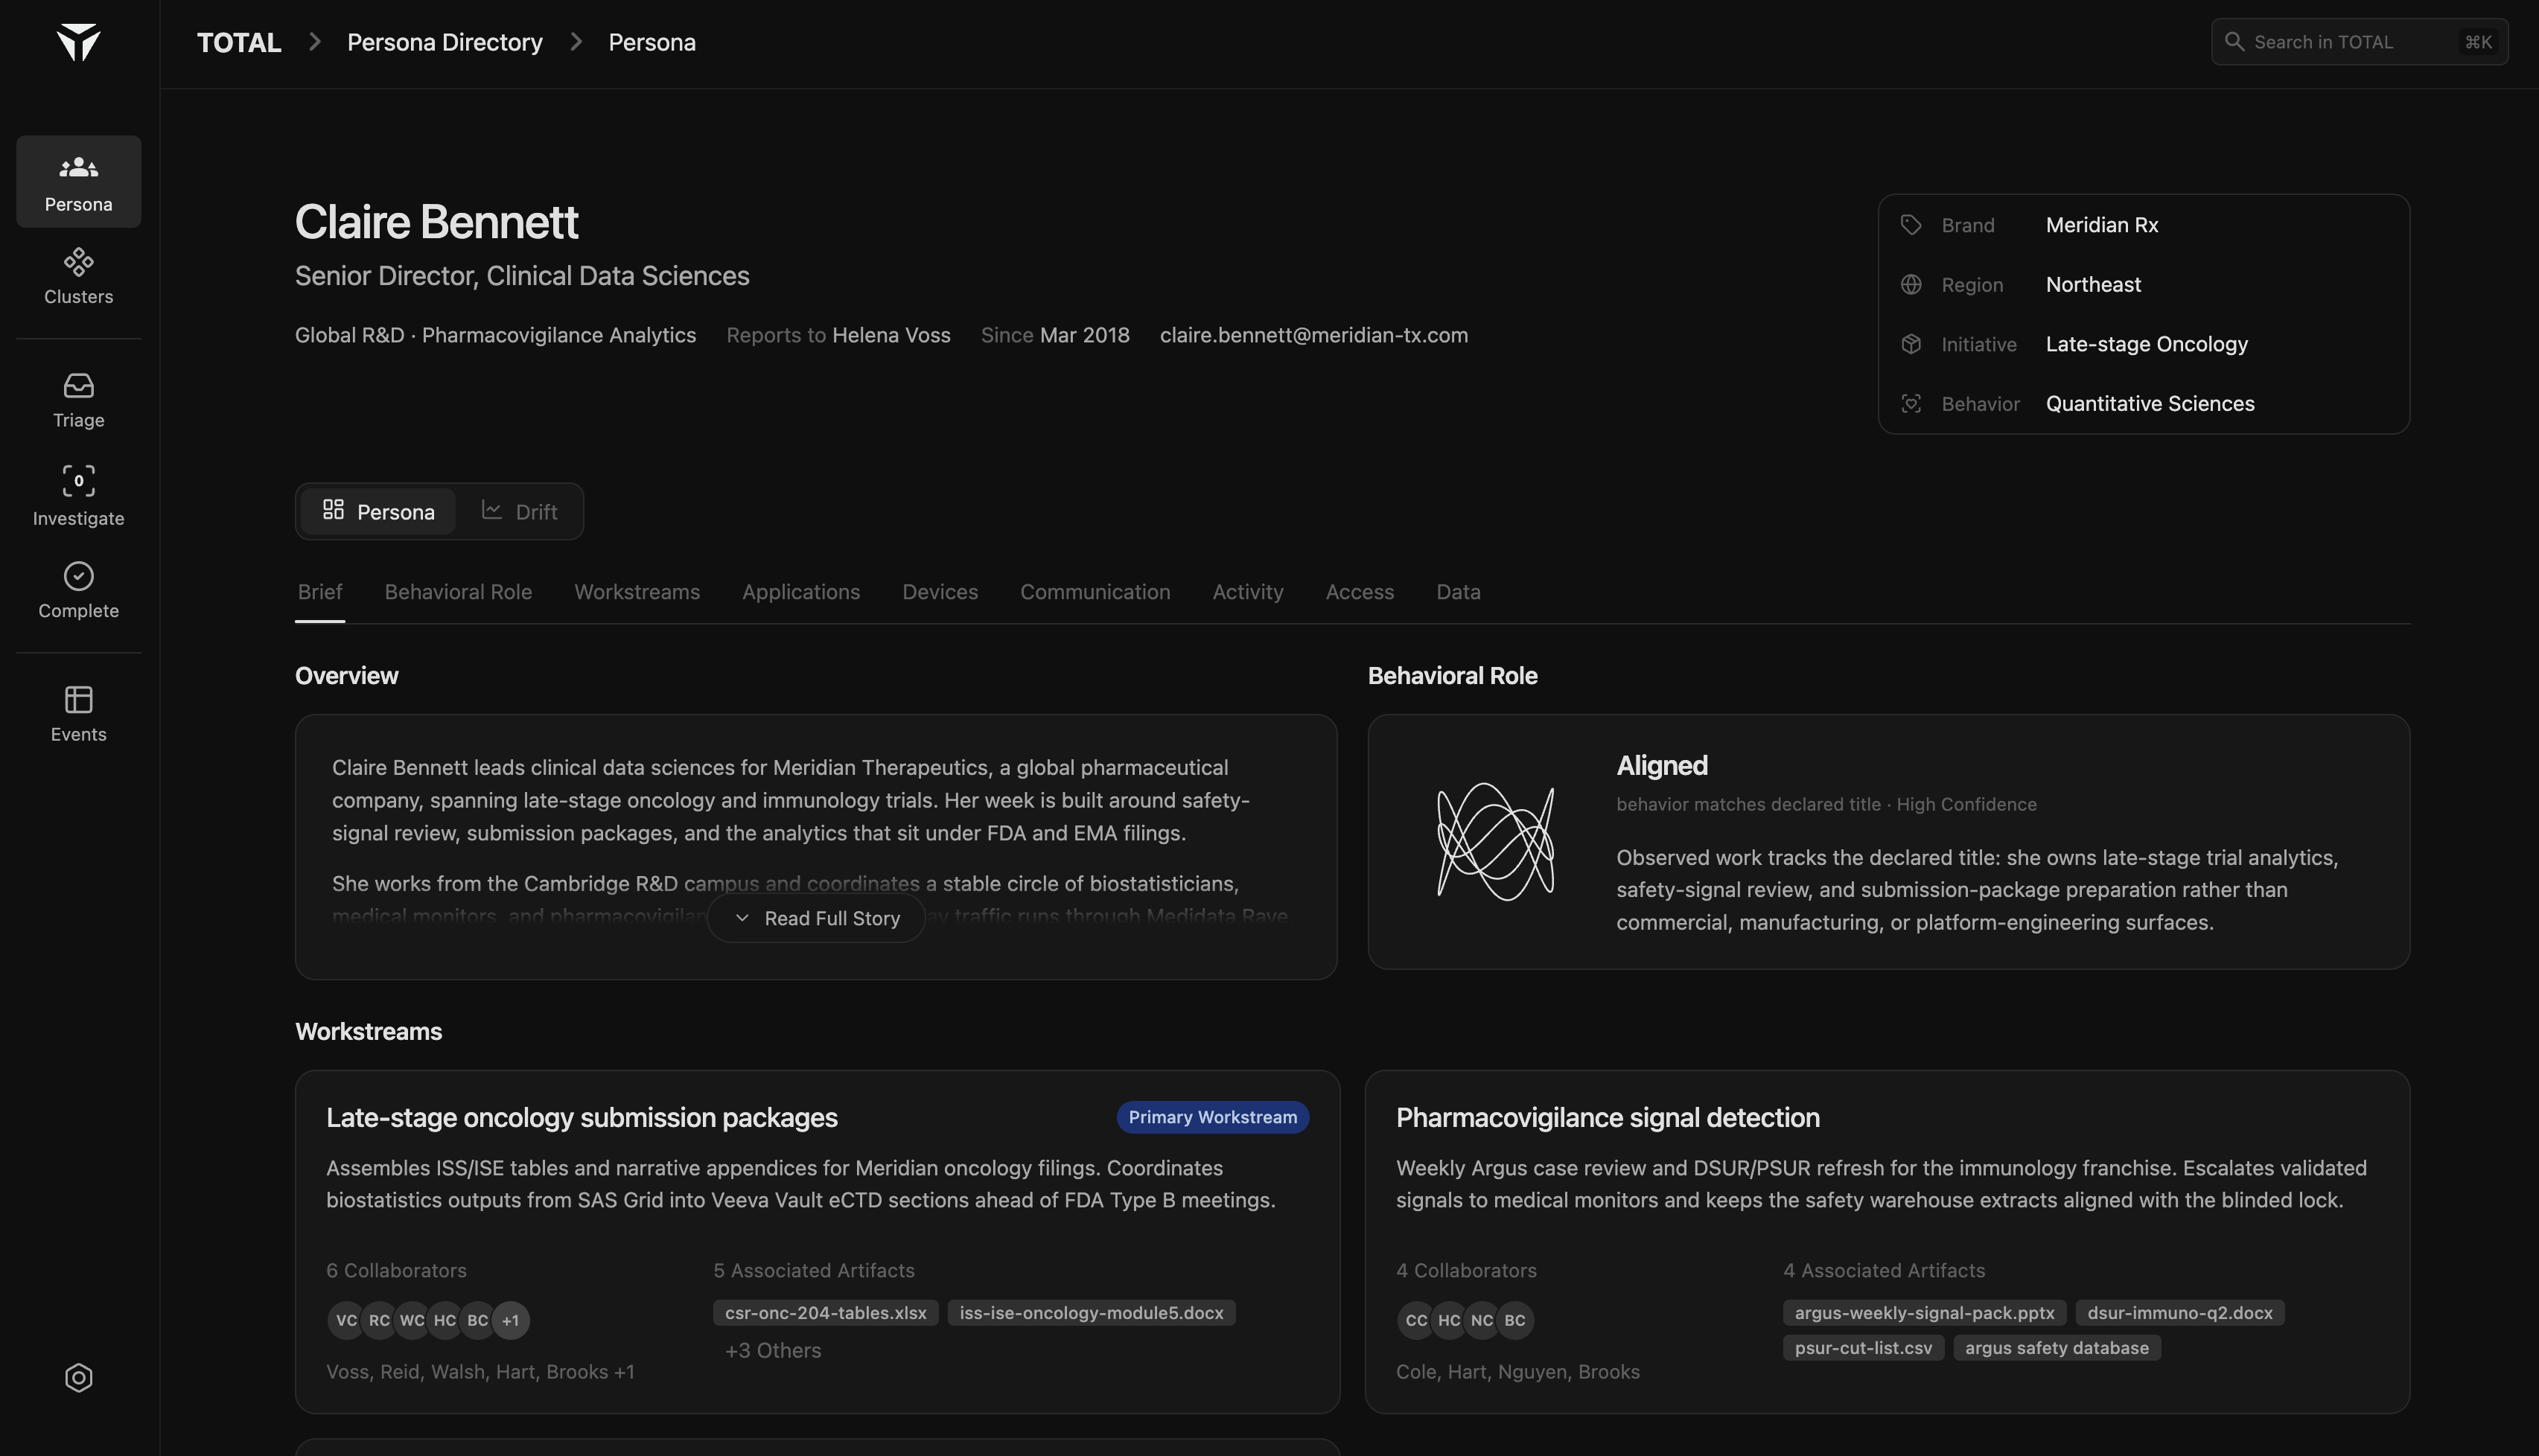Focus the Search in TOTAL field
This screenshot has width=2539, height=1456.
tap(2359, 42)
